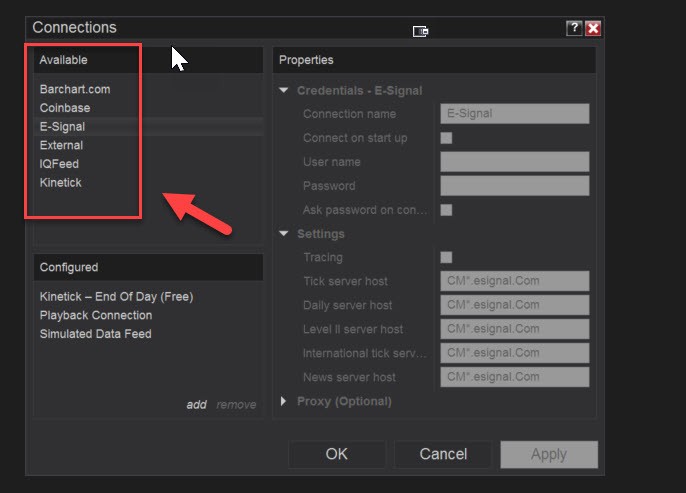Click the Apply button
The image size is (686, 493).
coord(549,454)
